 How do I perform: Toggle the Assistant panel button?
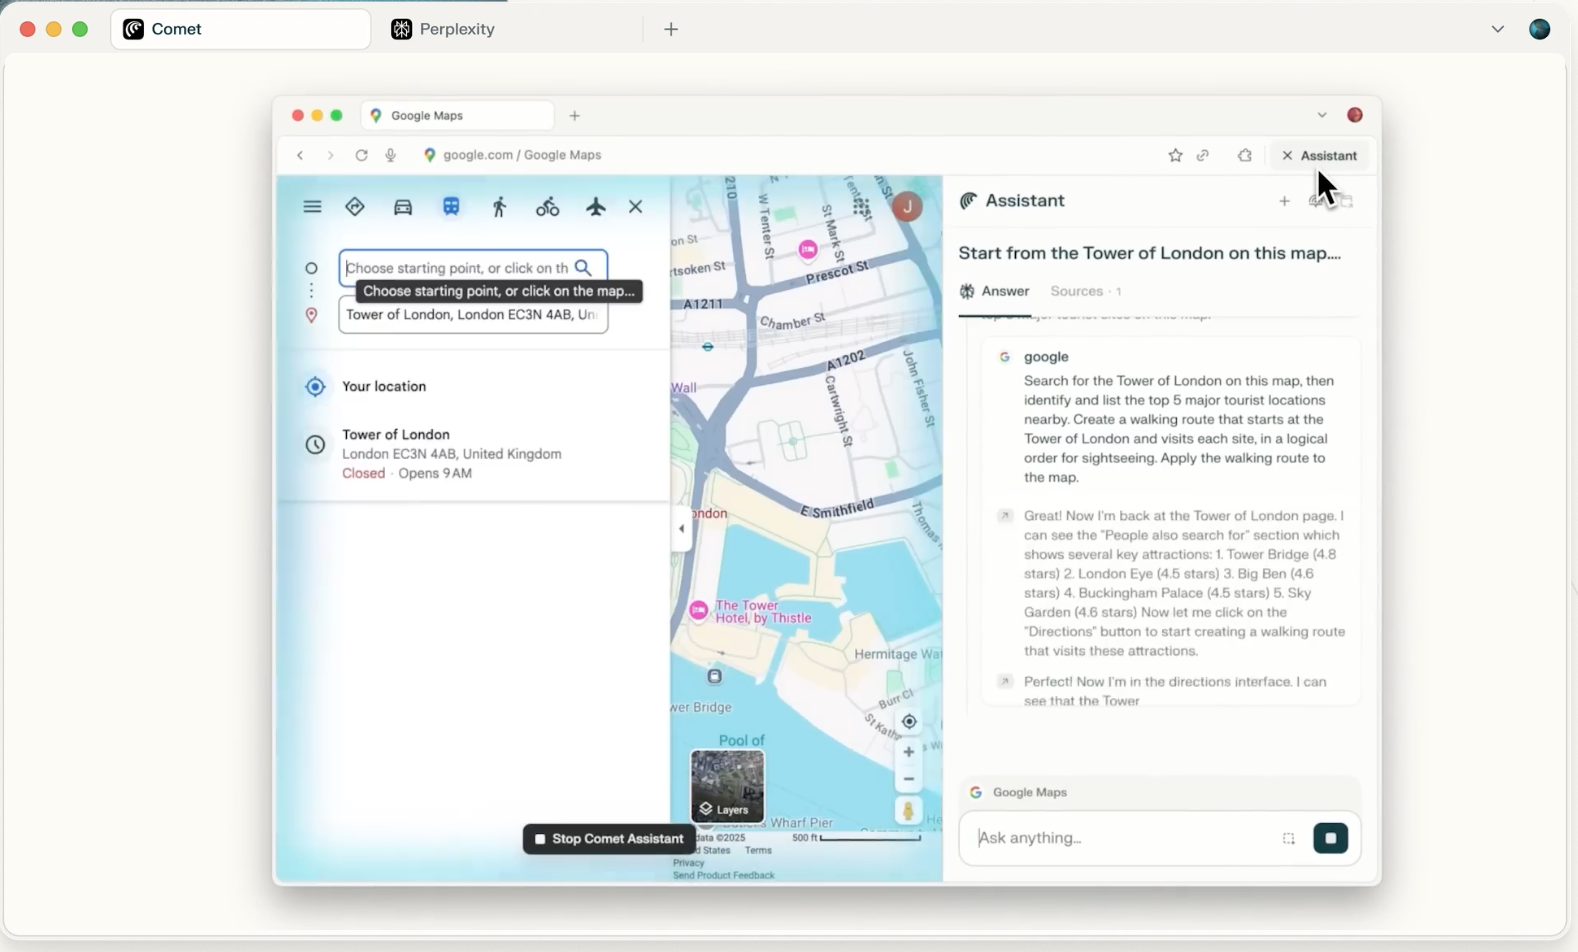click(1319, 155)
